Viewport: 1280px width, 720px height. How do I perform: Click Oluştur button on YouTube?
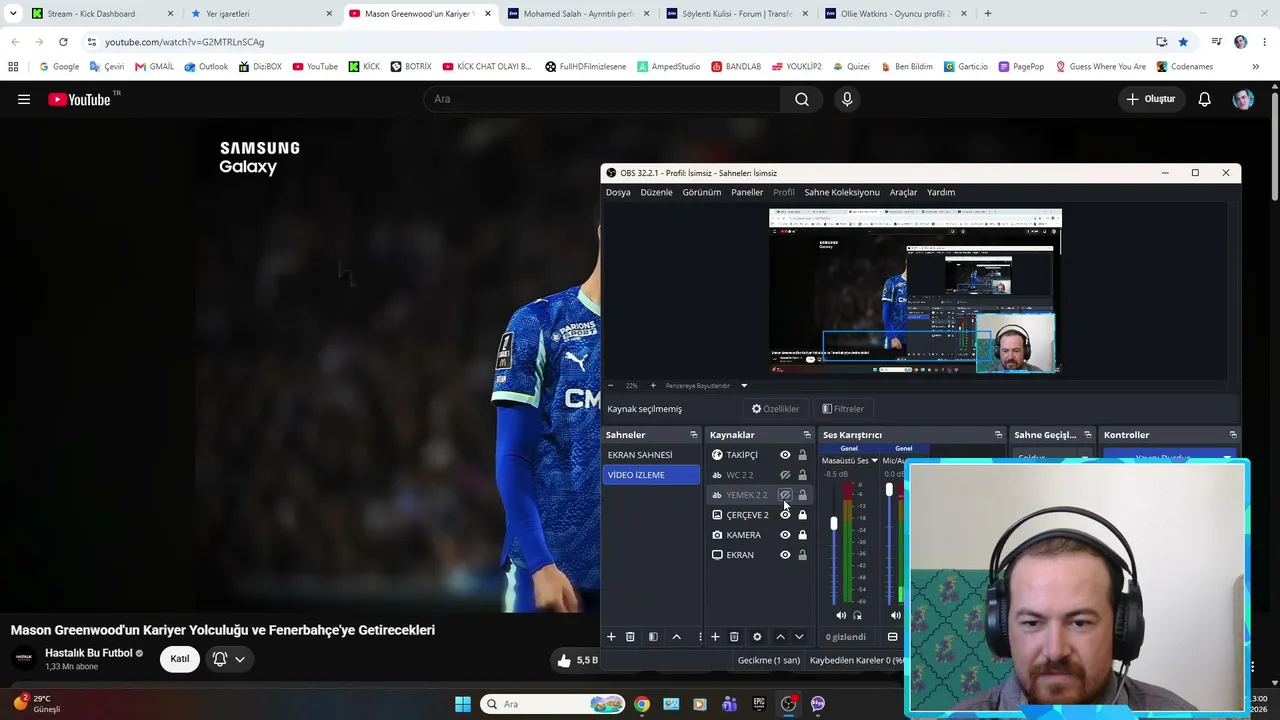coord(1151,99)
